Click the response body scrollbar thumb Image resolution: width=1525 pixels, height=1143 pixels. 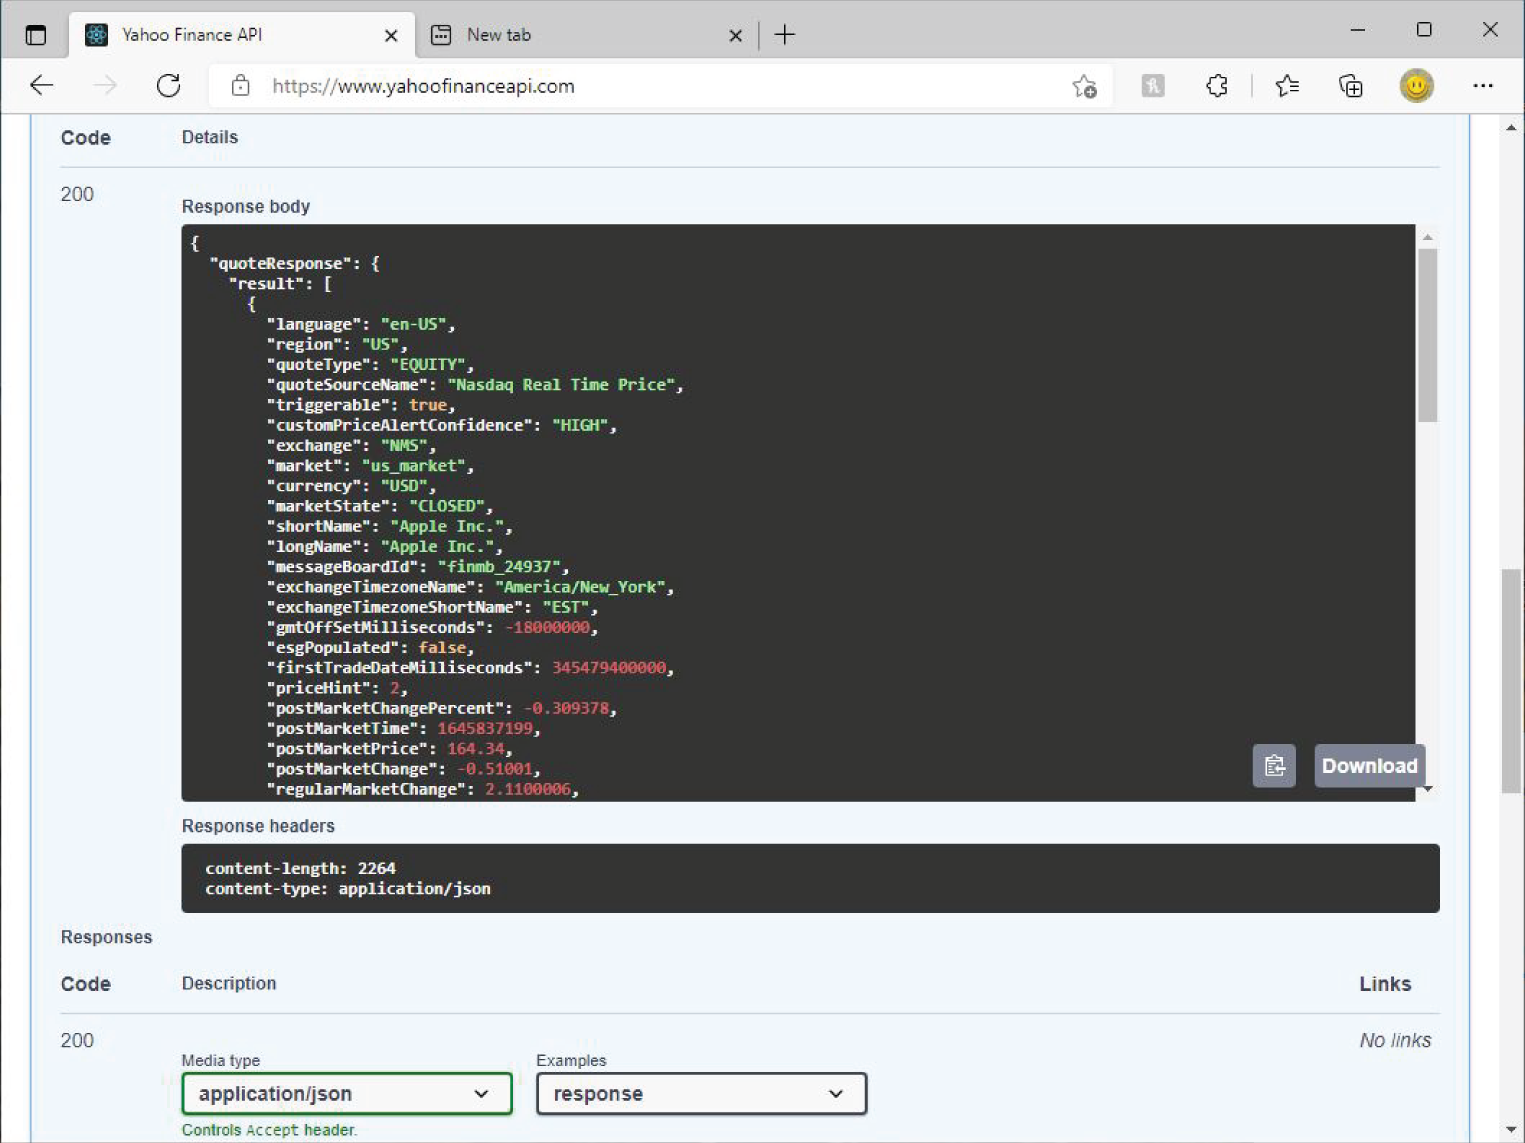1427,335
